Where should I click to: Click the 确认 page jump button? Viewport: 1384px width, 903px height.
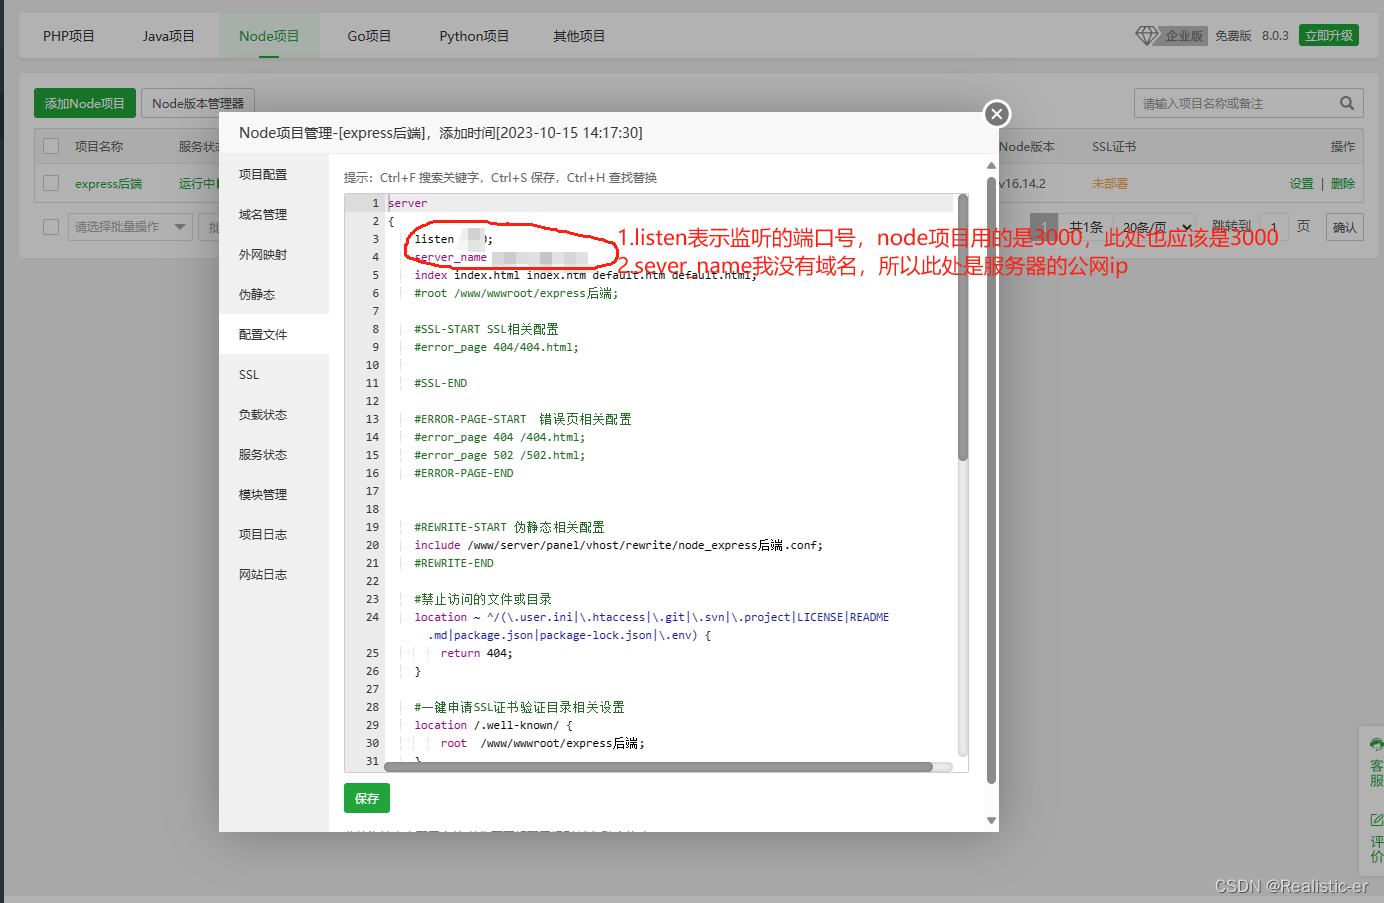(1345, 227)
